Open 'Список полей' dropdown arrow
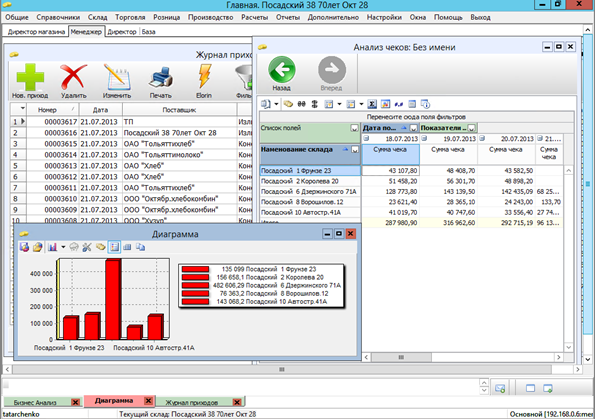595x419 pixels. 354,128
